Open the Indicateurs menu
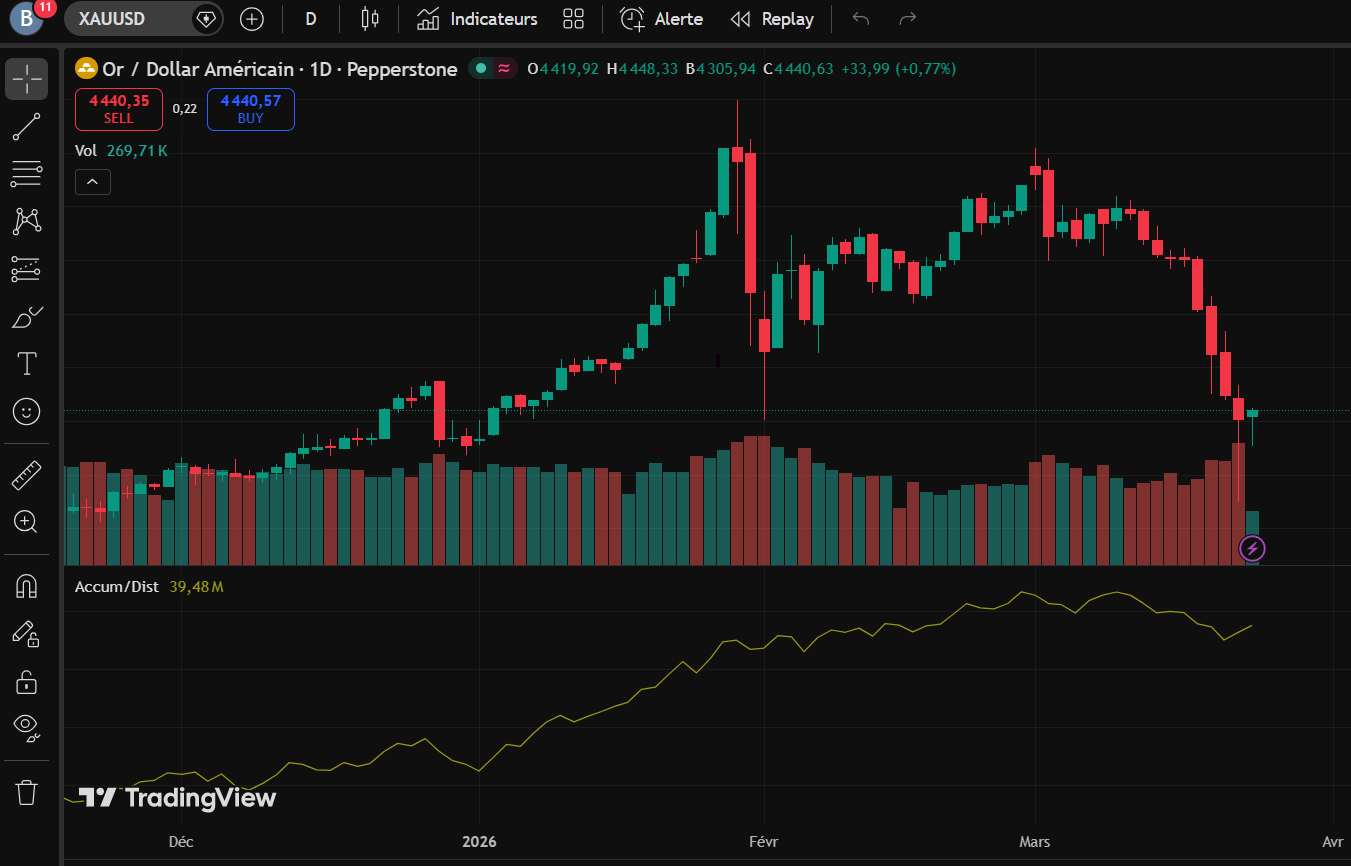The height and width of the screenshot is (866, 1351). pos(477,19)
